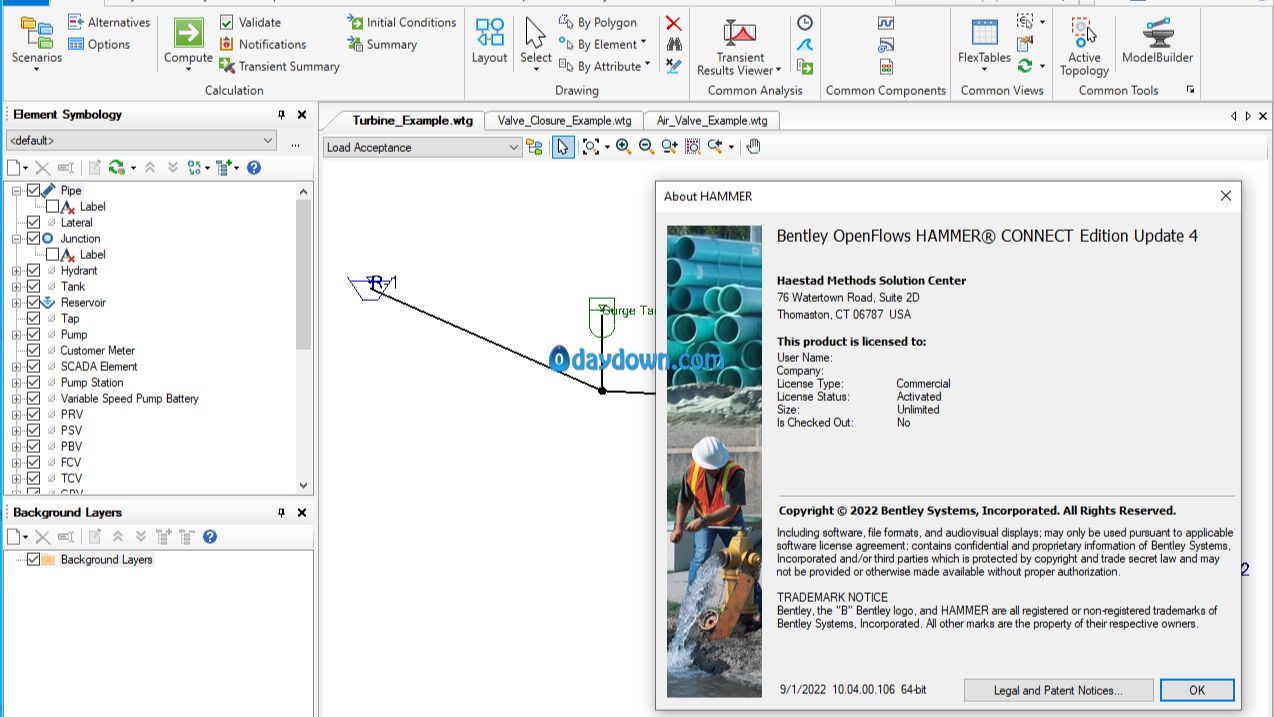Image resolution: width=1274 pixels, height=717 pixels.
Task: Switch to the Air_Valve_Example.wtg tab
Action: coord(712,120)
